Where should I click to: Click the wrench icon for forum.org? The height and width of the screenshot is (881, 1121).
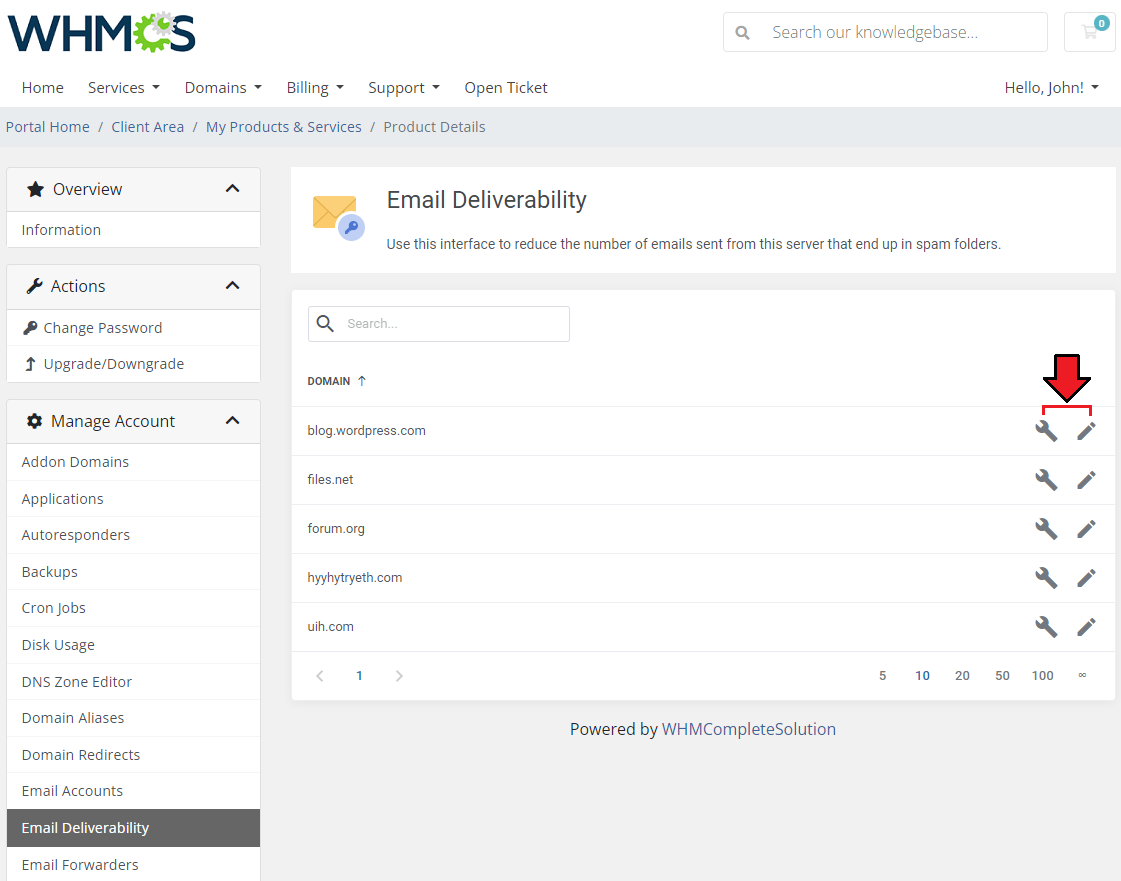pos(1046,528)
